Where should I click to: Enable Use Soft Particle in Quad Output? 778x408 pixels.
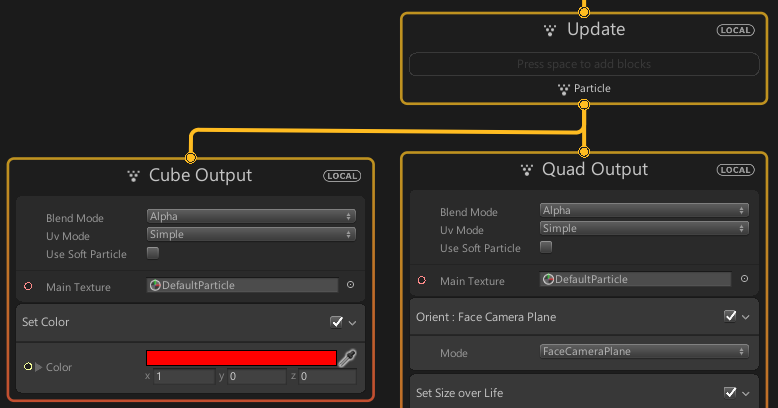pyautogui.click(x=546, y=247)
